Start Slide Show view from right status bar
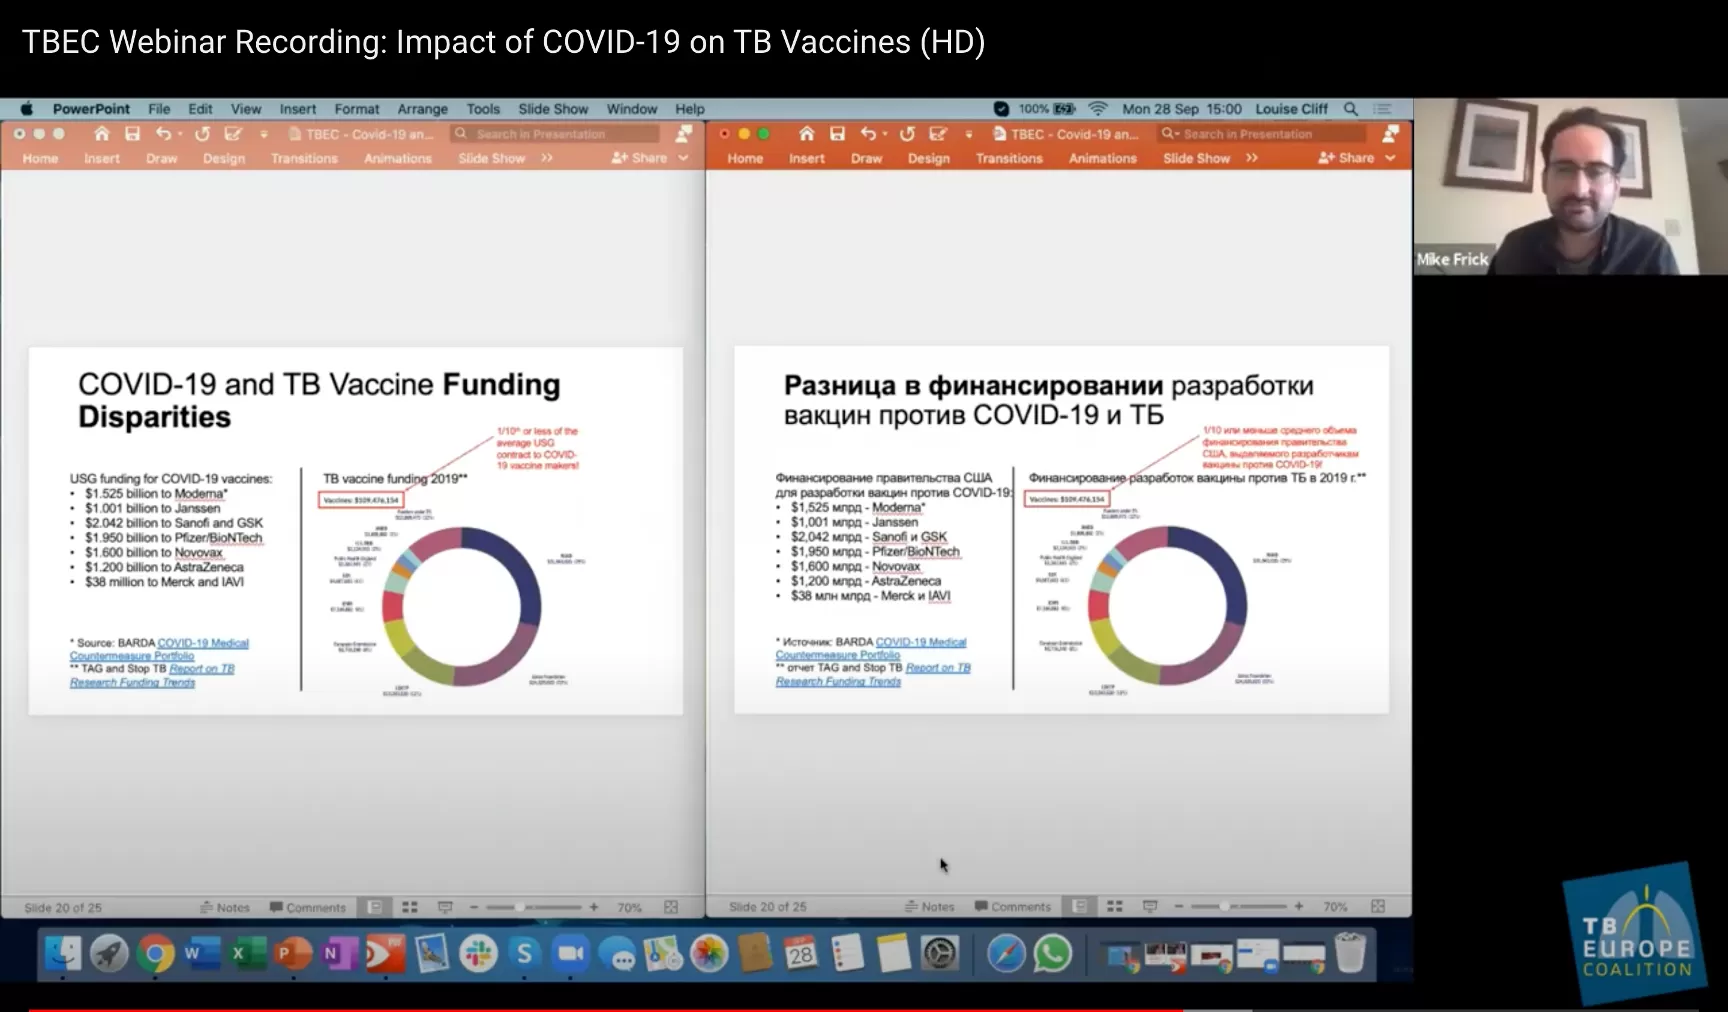Image resolution: width=1728 pixels, height=1012 pixels. [1150, 906]
